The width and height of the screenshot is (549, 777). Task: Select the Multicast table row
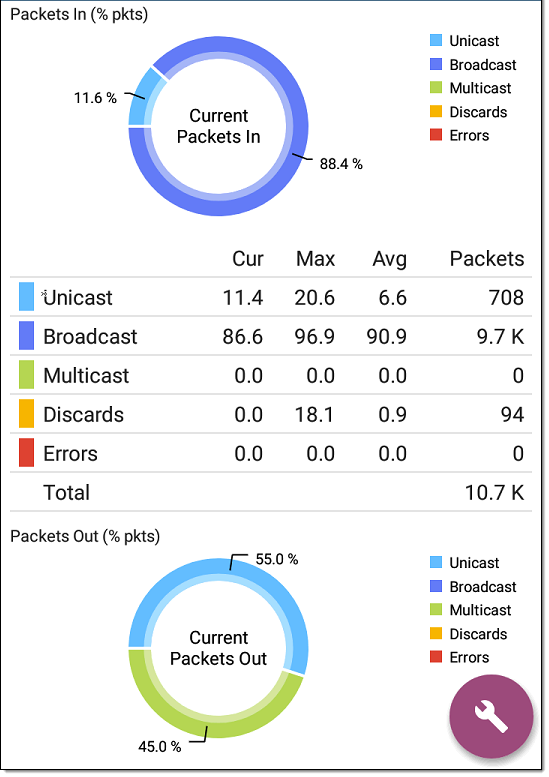coord(271,375)
